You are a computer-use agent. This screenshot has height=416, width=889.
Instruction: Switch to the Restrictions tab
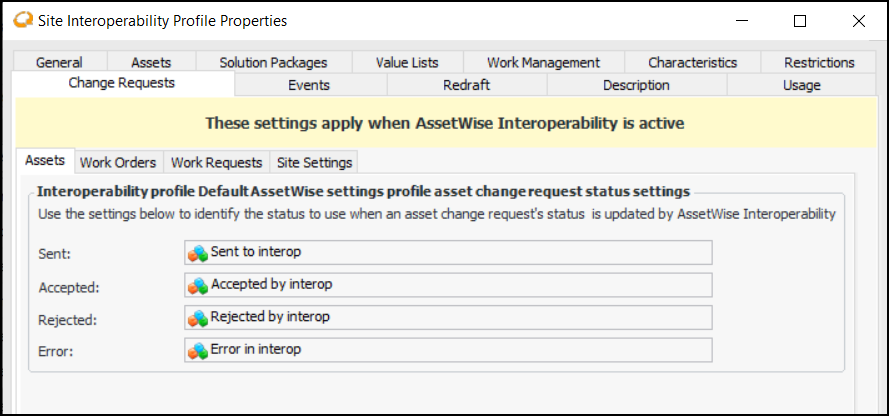click(819, 62)
